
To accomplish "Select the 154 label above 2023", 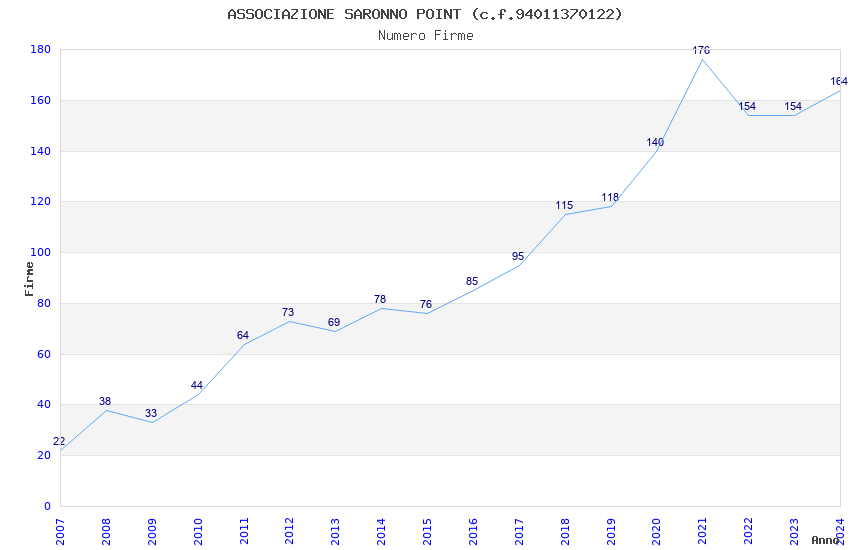I will (x=793, y=107).
